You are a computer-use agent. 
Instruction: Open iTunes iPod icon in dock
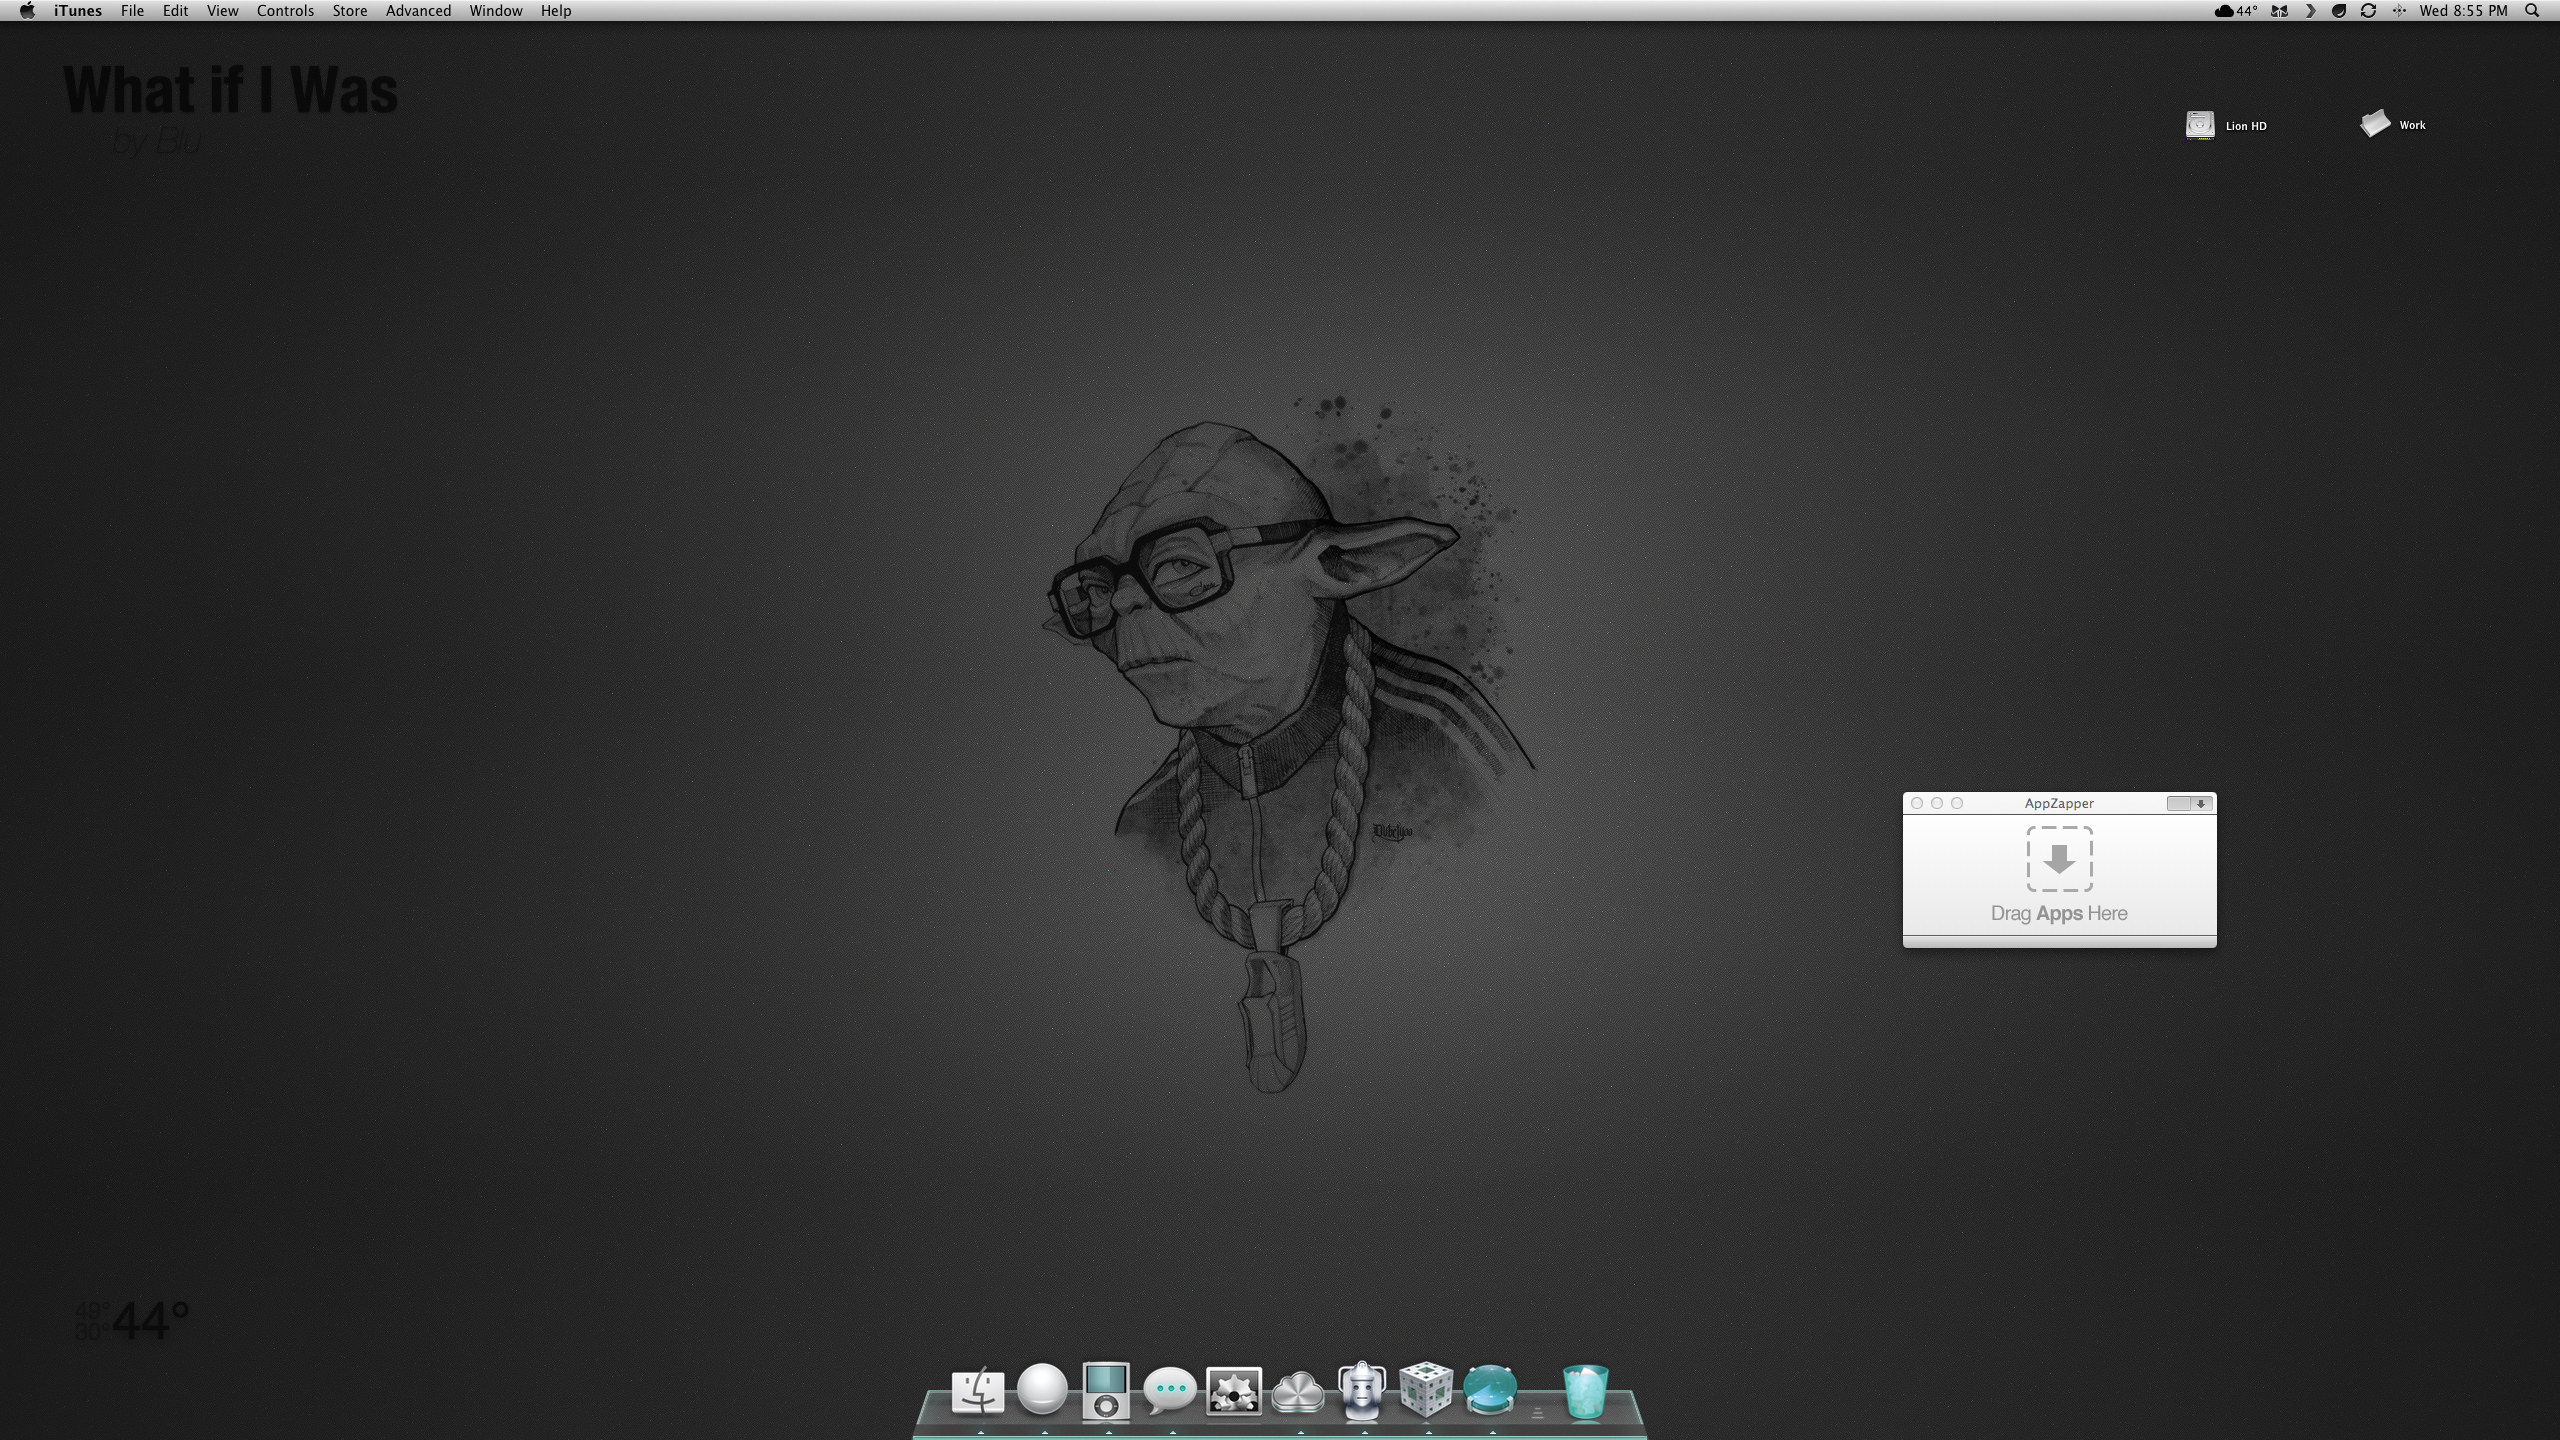point(1106,1391)
